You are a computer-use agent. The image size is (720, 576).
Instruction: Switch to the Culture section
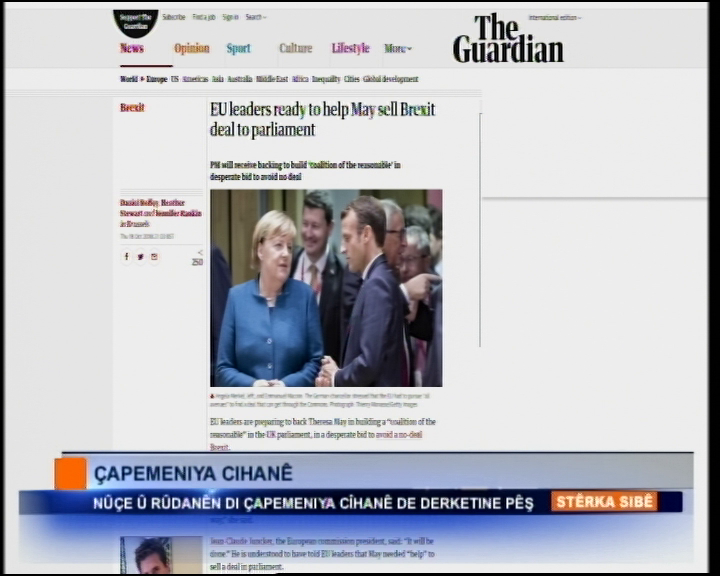[296, 48]
